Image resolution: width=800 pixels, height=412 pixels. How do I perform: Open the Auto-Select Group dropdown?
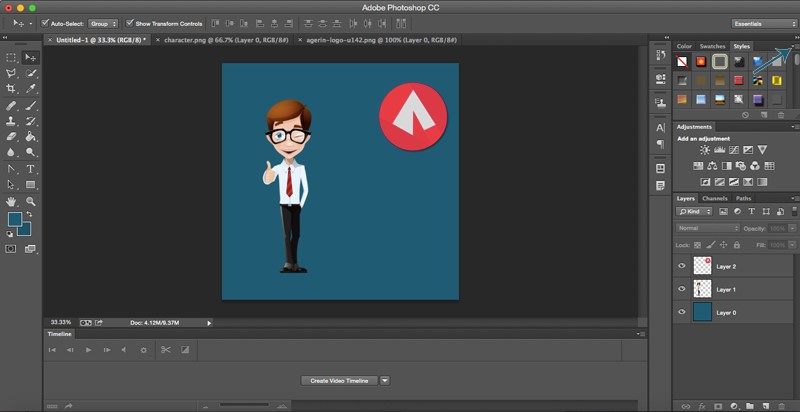(103, 23)
